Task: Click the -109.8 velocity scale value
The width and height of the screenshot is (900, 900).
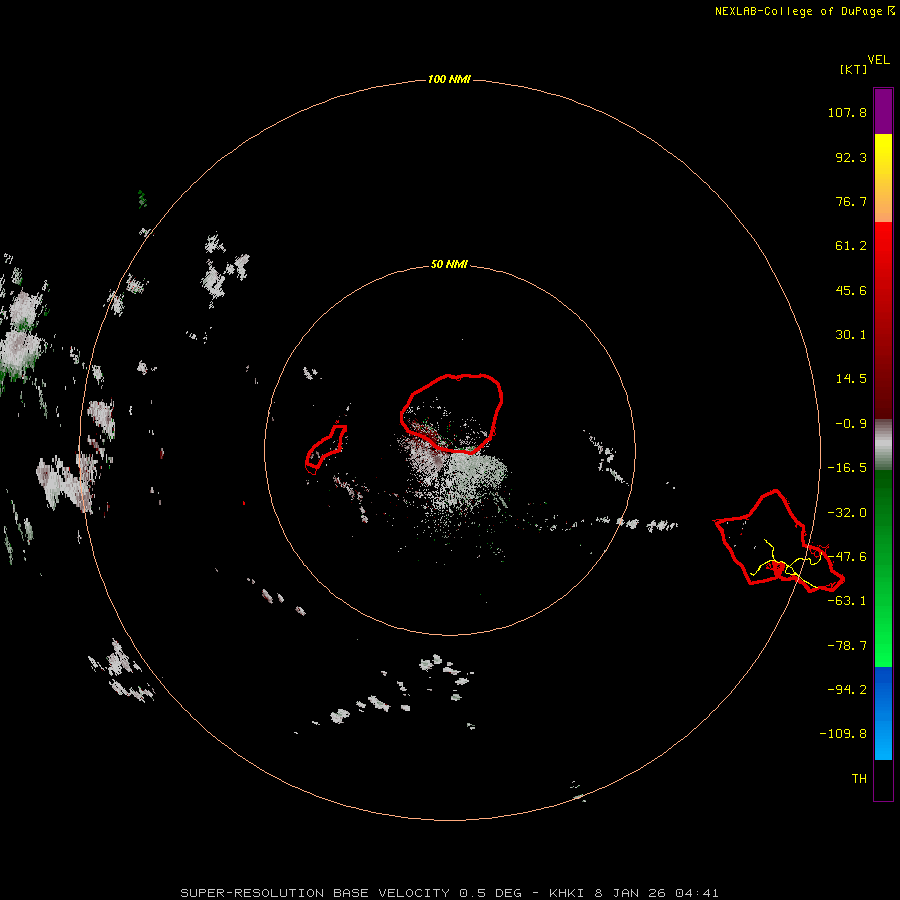Action: 843,734
